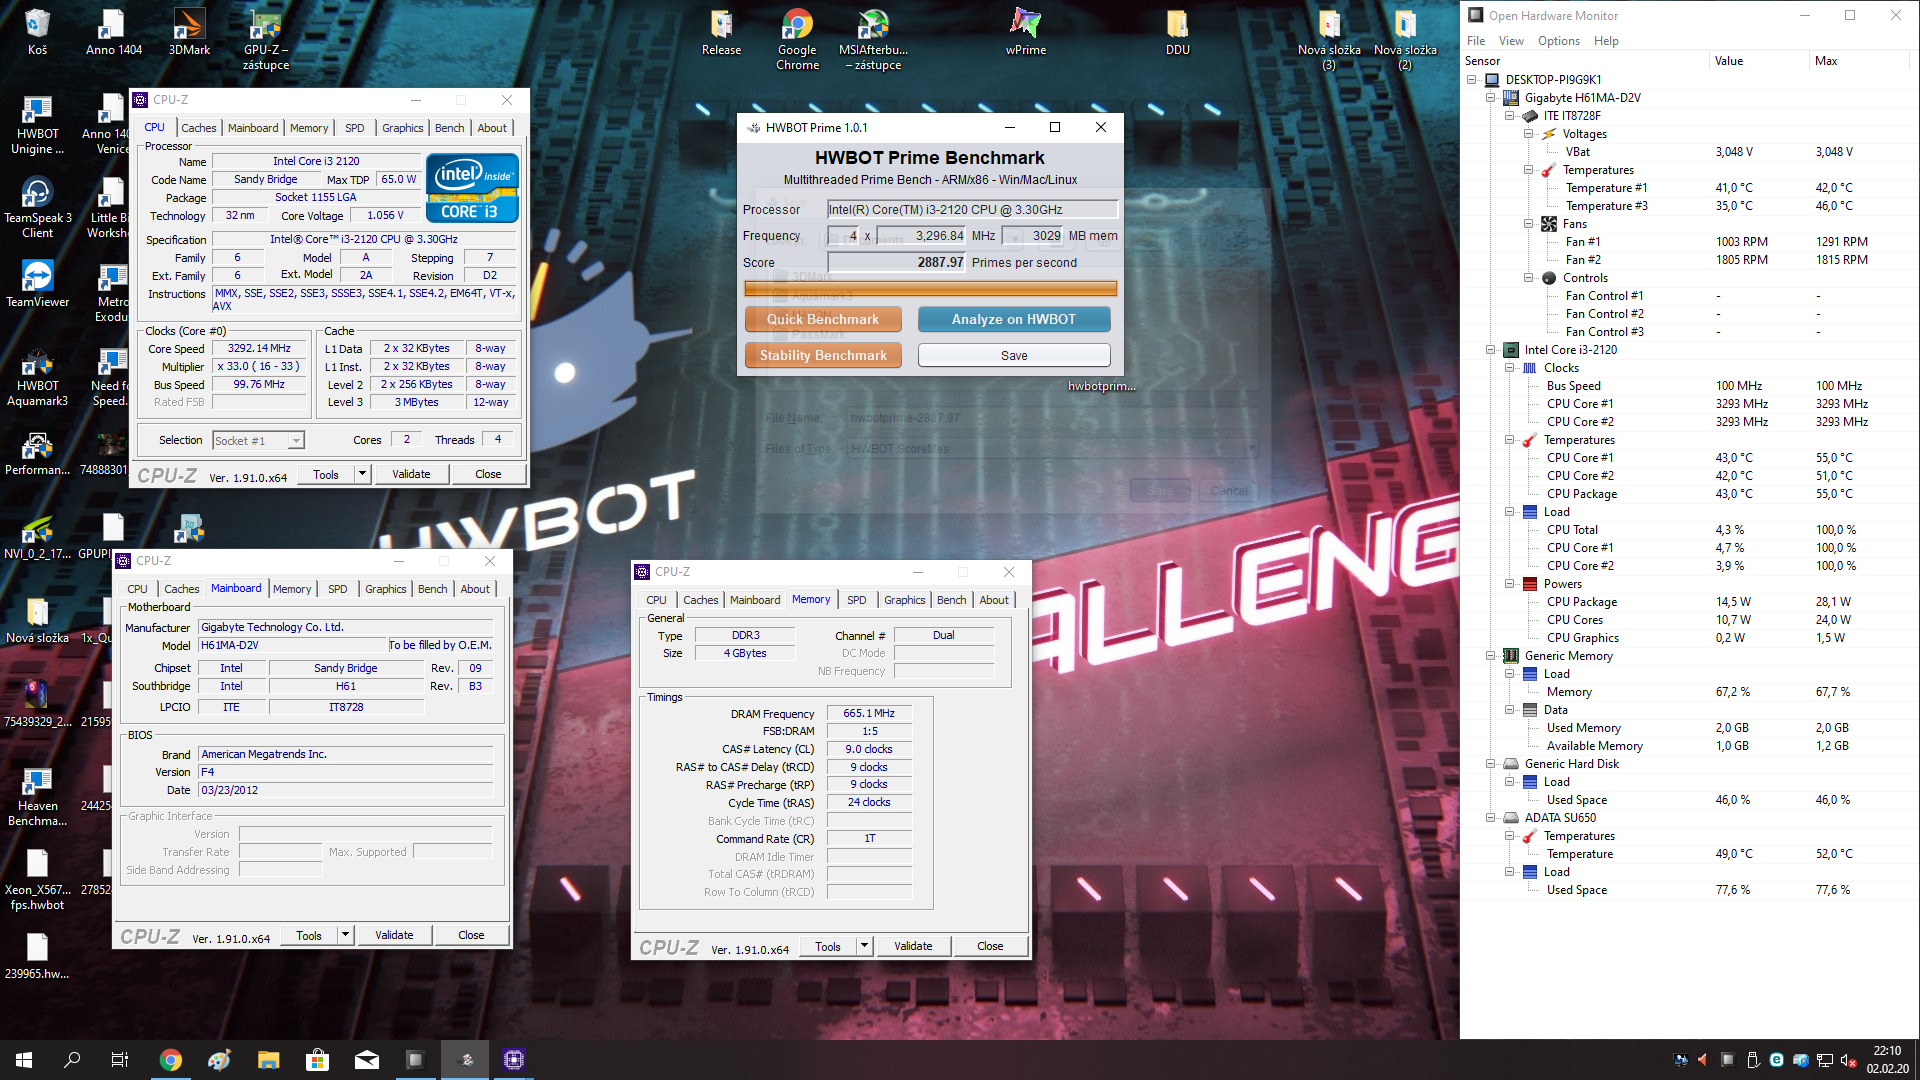Open Task View on taskbar
The width and height of the screenshot is (1920, 1080).
pyautogui.click(x=120, y=1060)
